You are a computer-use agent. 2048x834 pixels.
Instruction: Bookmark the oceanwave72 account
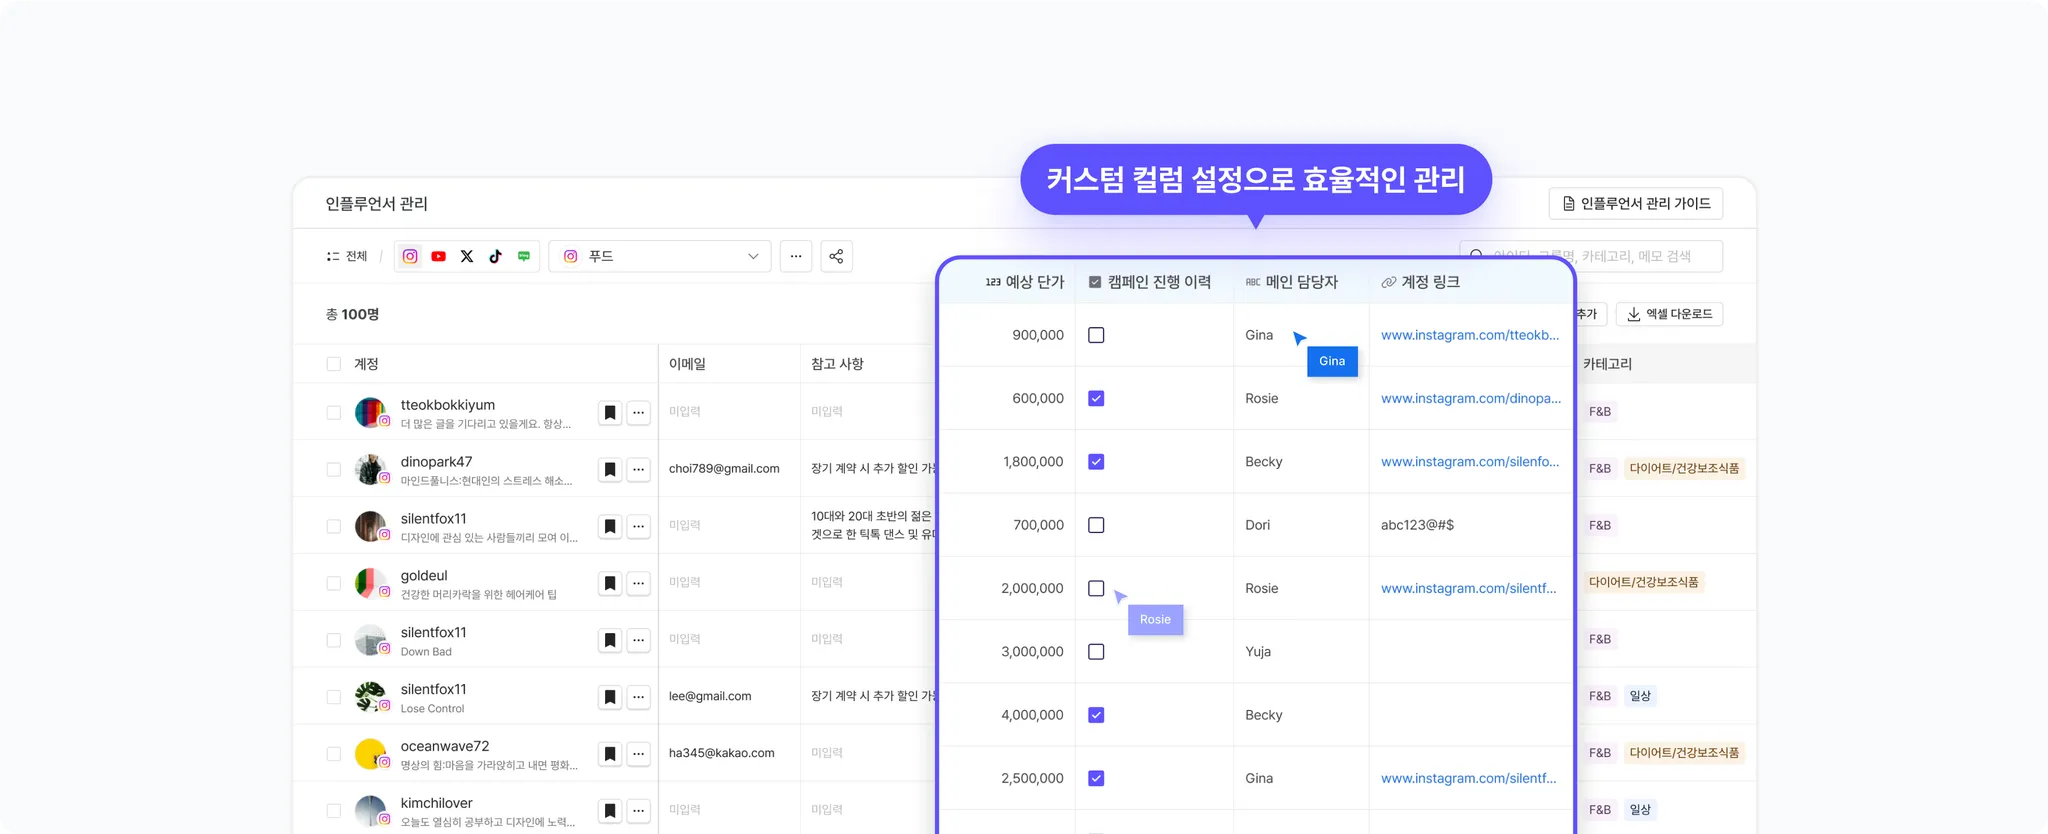click(x=610, y=754)
